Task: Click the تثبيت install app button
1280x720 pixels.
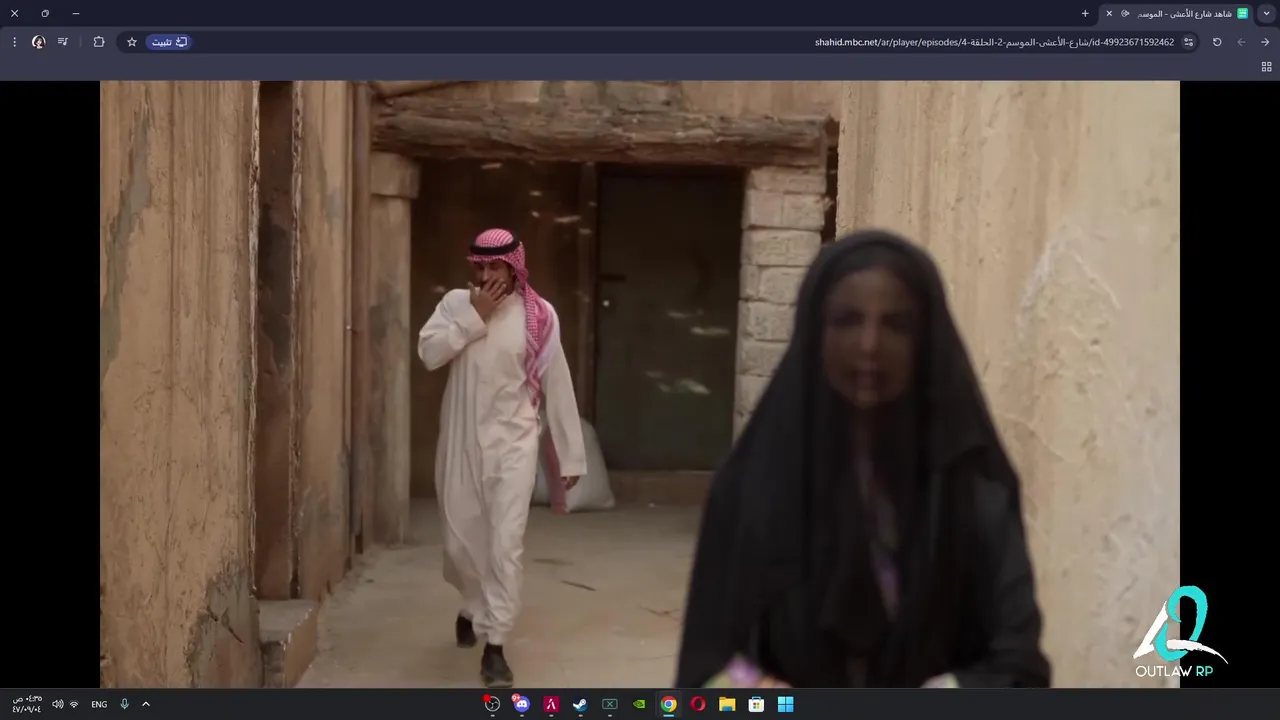Action: pos(169,42)
